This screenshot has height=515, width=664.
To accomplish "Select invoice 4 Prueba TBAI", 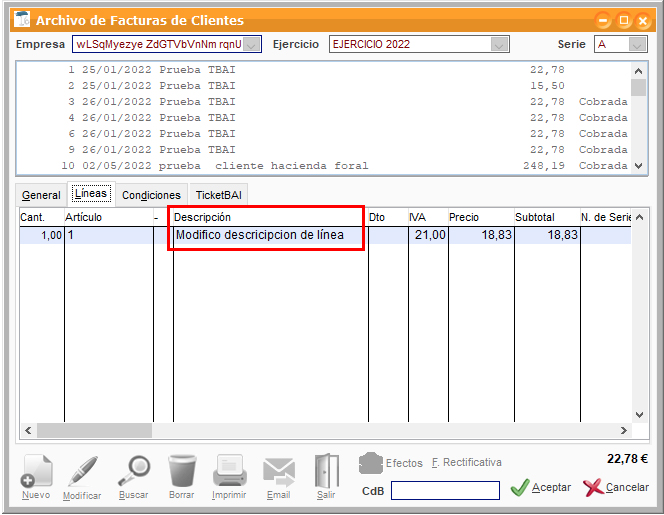I will 323,118.
